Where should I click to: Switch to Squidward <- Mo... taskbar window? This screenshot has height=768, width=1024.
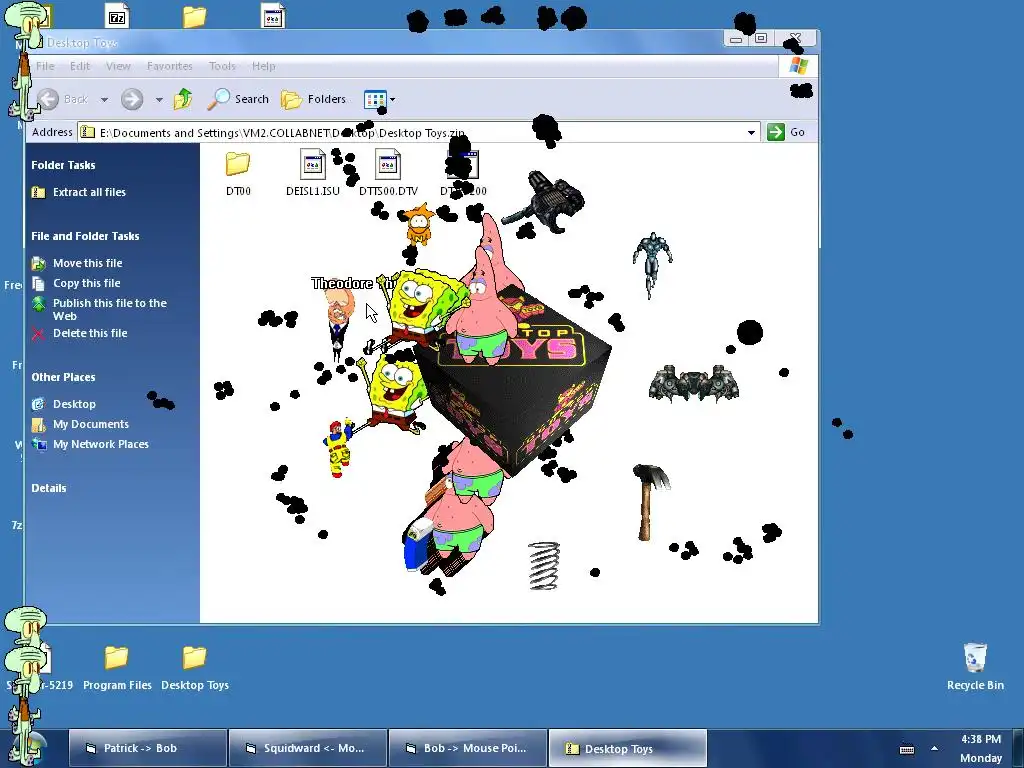click(x=308, y=748)
